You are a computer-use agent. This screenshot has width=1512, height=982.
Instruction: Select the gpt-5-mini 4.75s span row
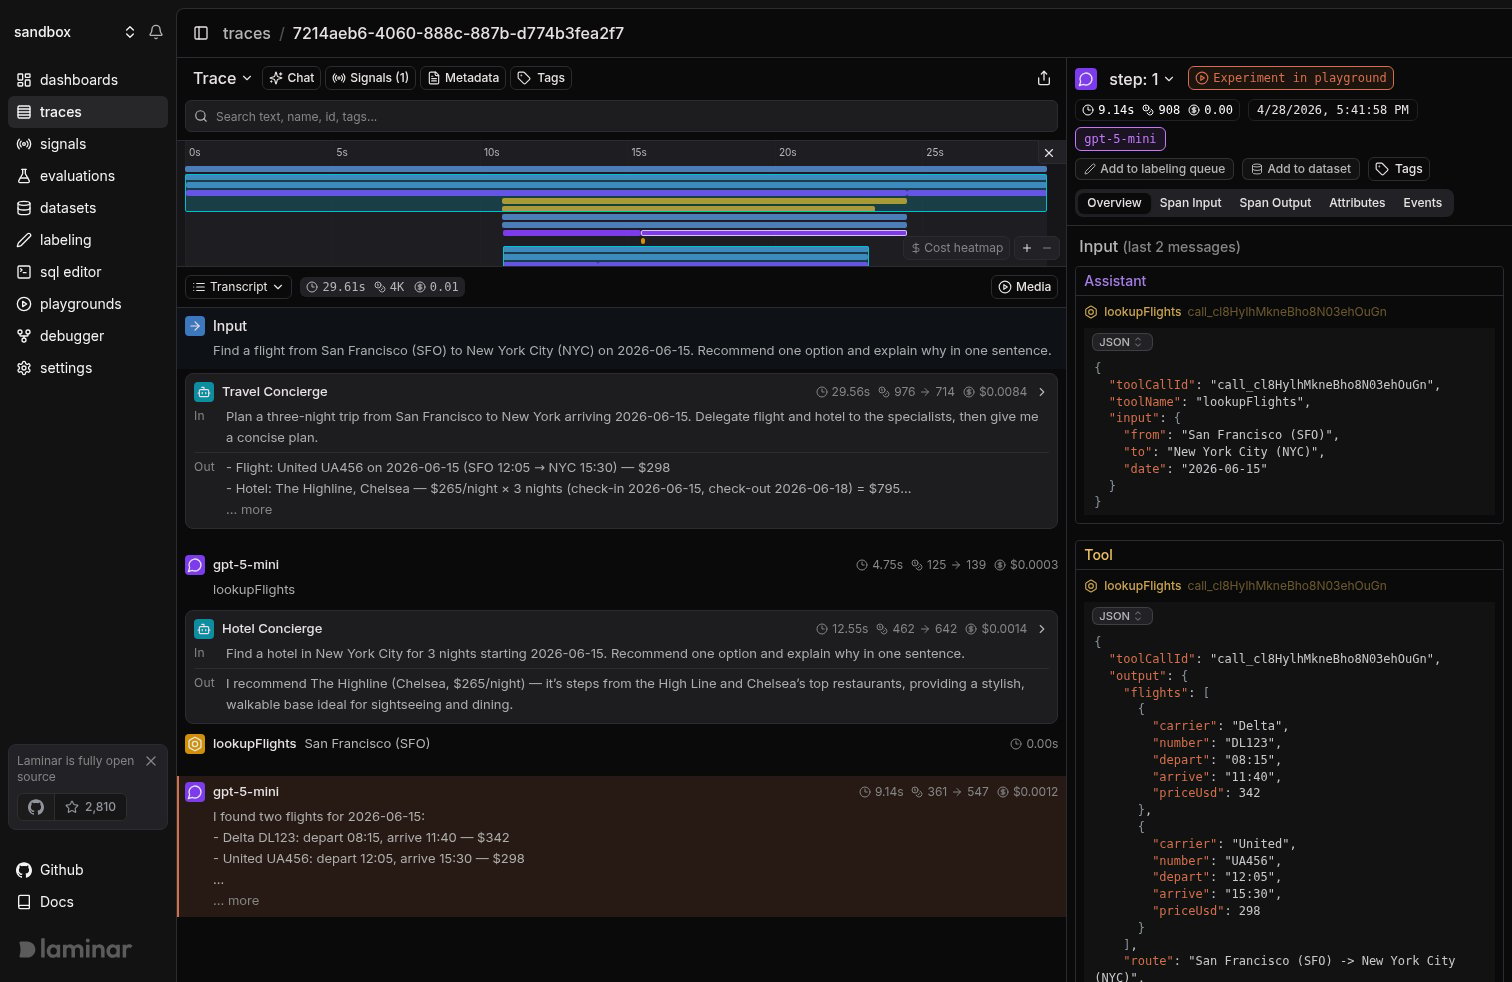(x=621, y=577)
